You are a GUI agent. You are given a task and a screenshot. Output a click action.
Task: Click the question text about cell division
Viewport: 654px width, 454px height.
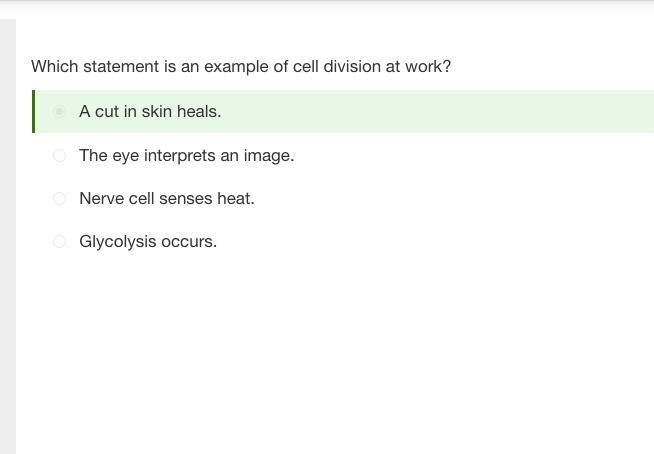[241, 66]
